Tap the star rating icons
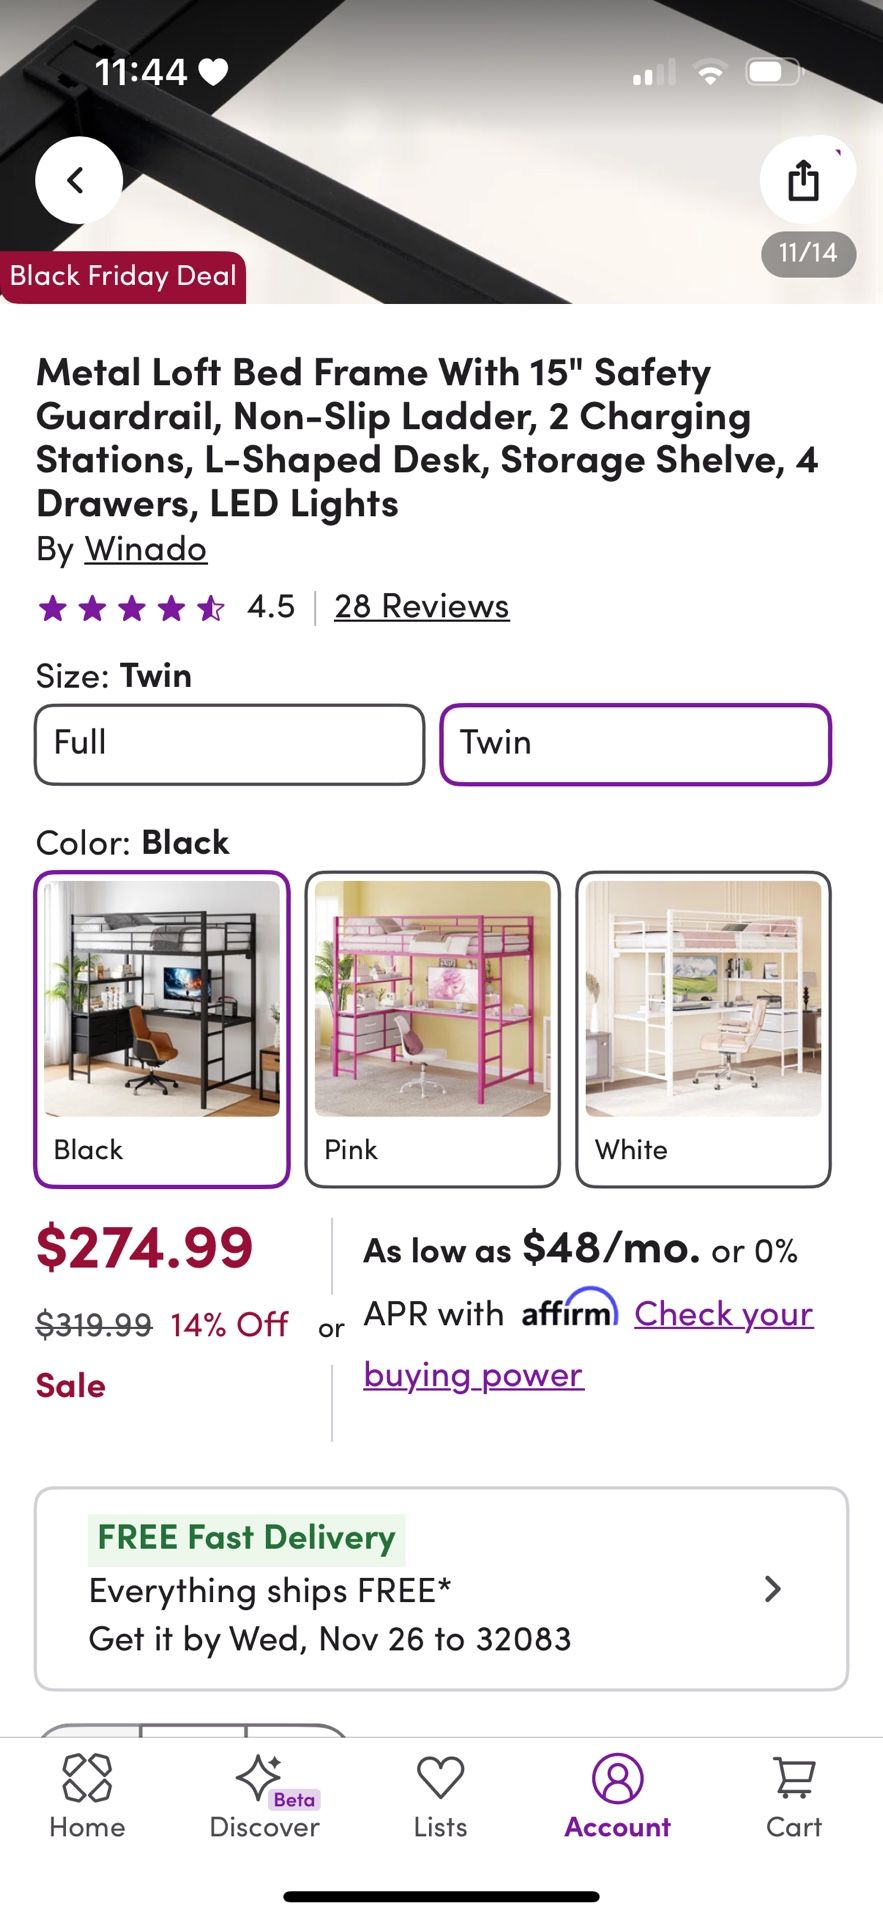883x1920 pixels. point(131,607)
